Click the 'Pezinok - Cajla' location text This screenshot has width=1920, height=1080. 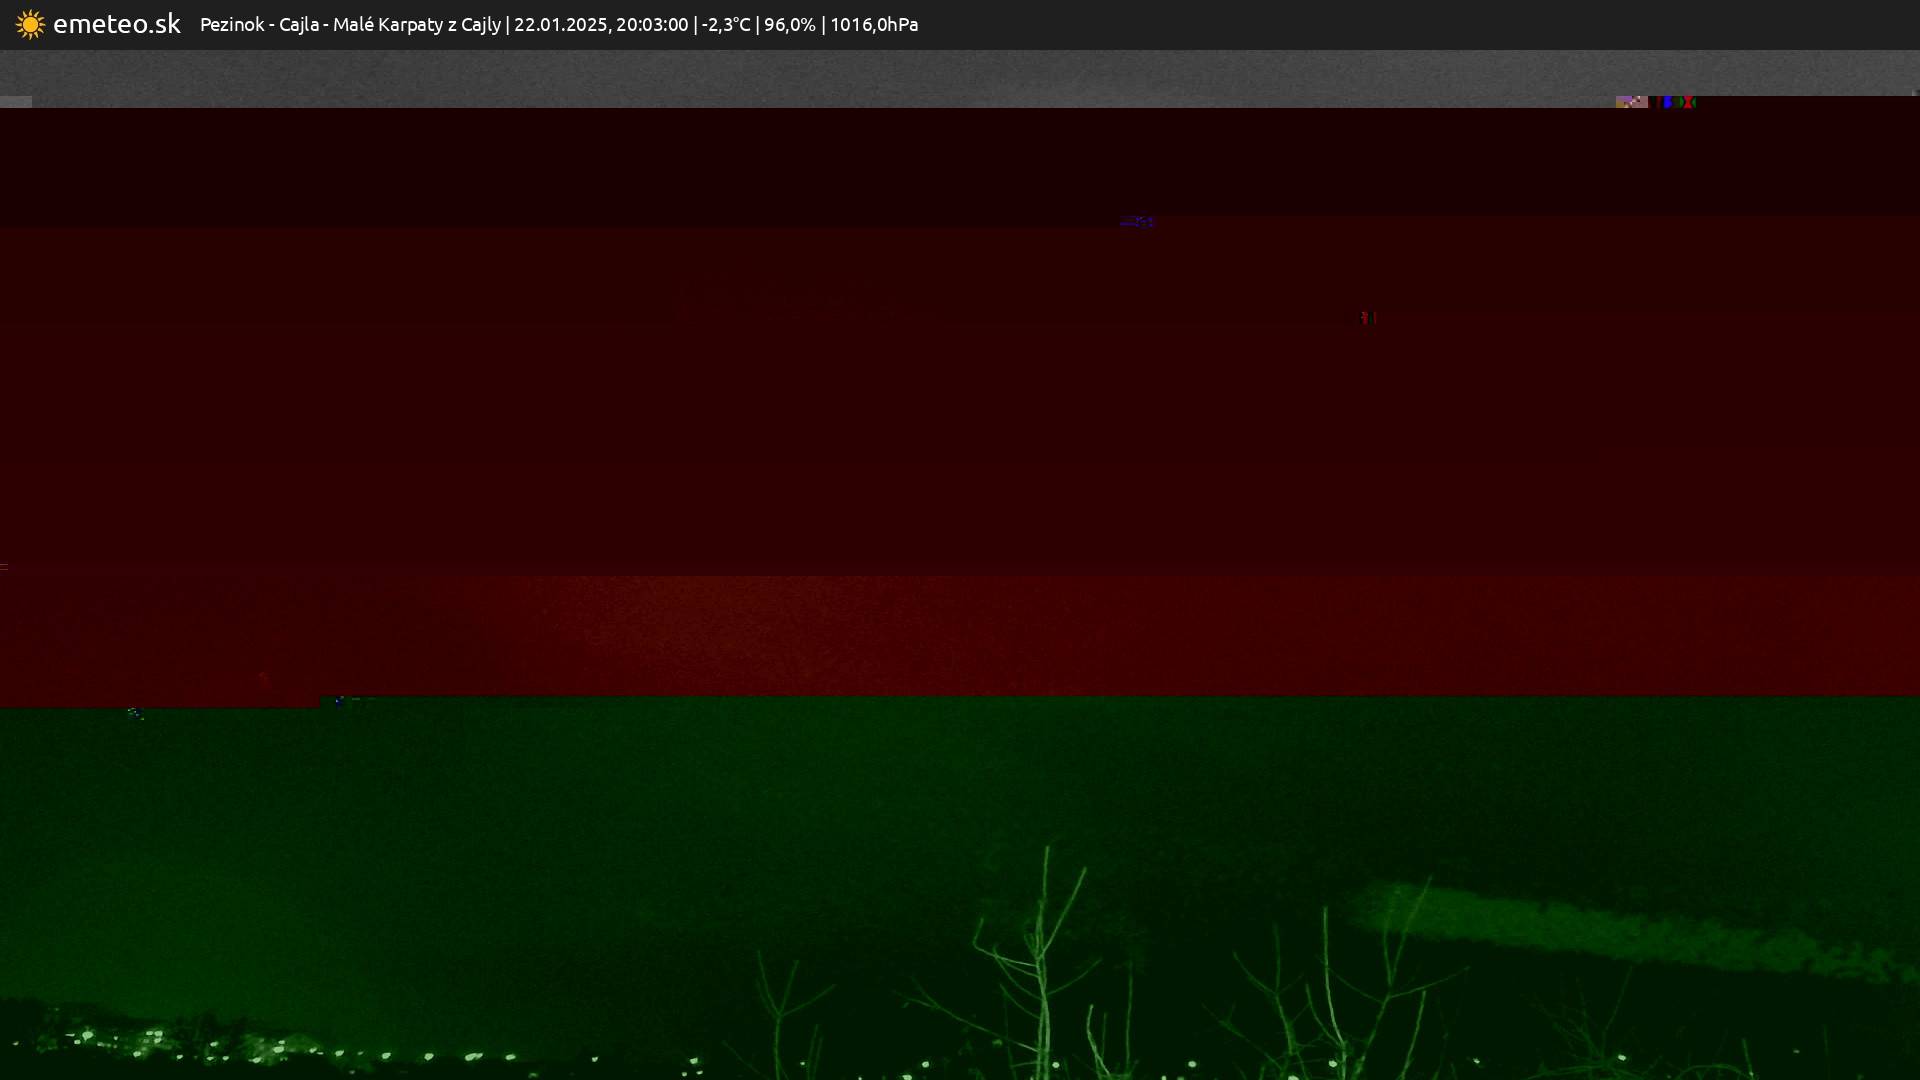(x=259, y=25)
